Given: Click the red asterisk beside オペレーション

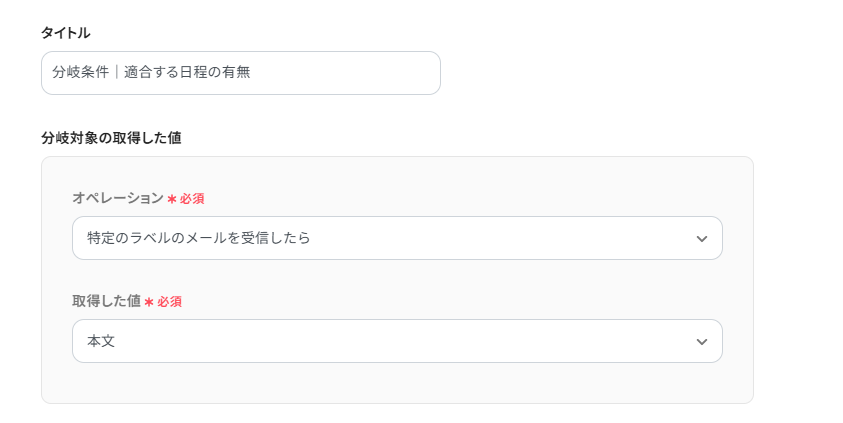Looking at the screenshot, I should click(x=172, y=199).
